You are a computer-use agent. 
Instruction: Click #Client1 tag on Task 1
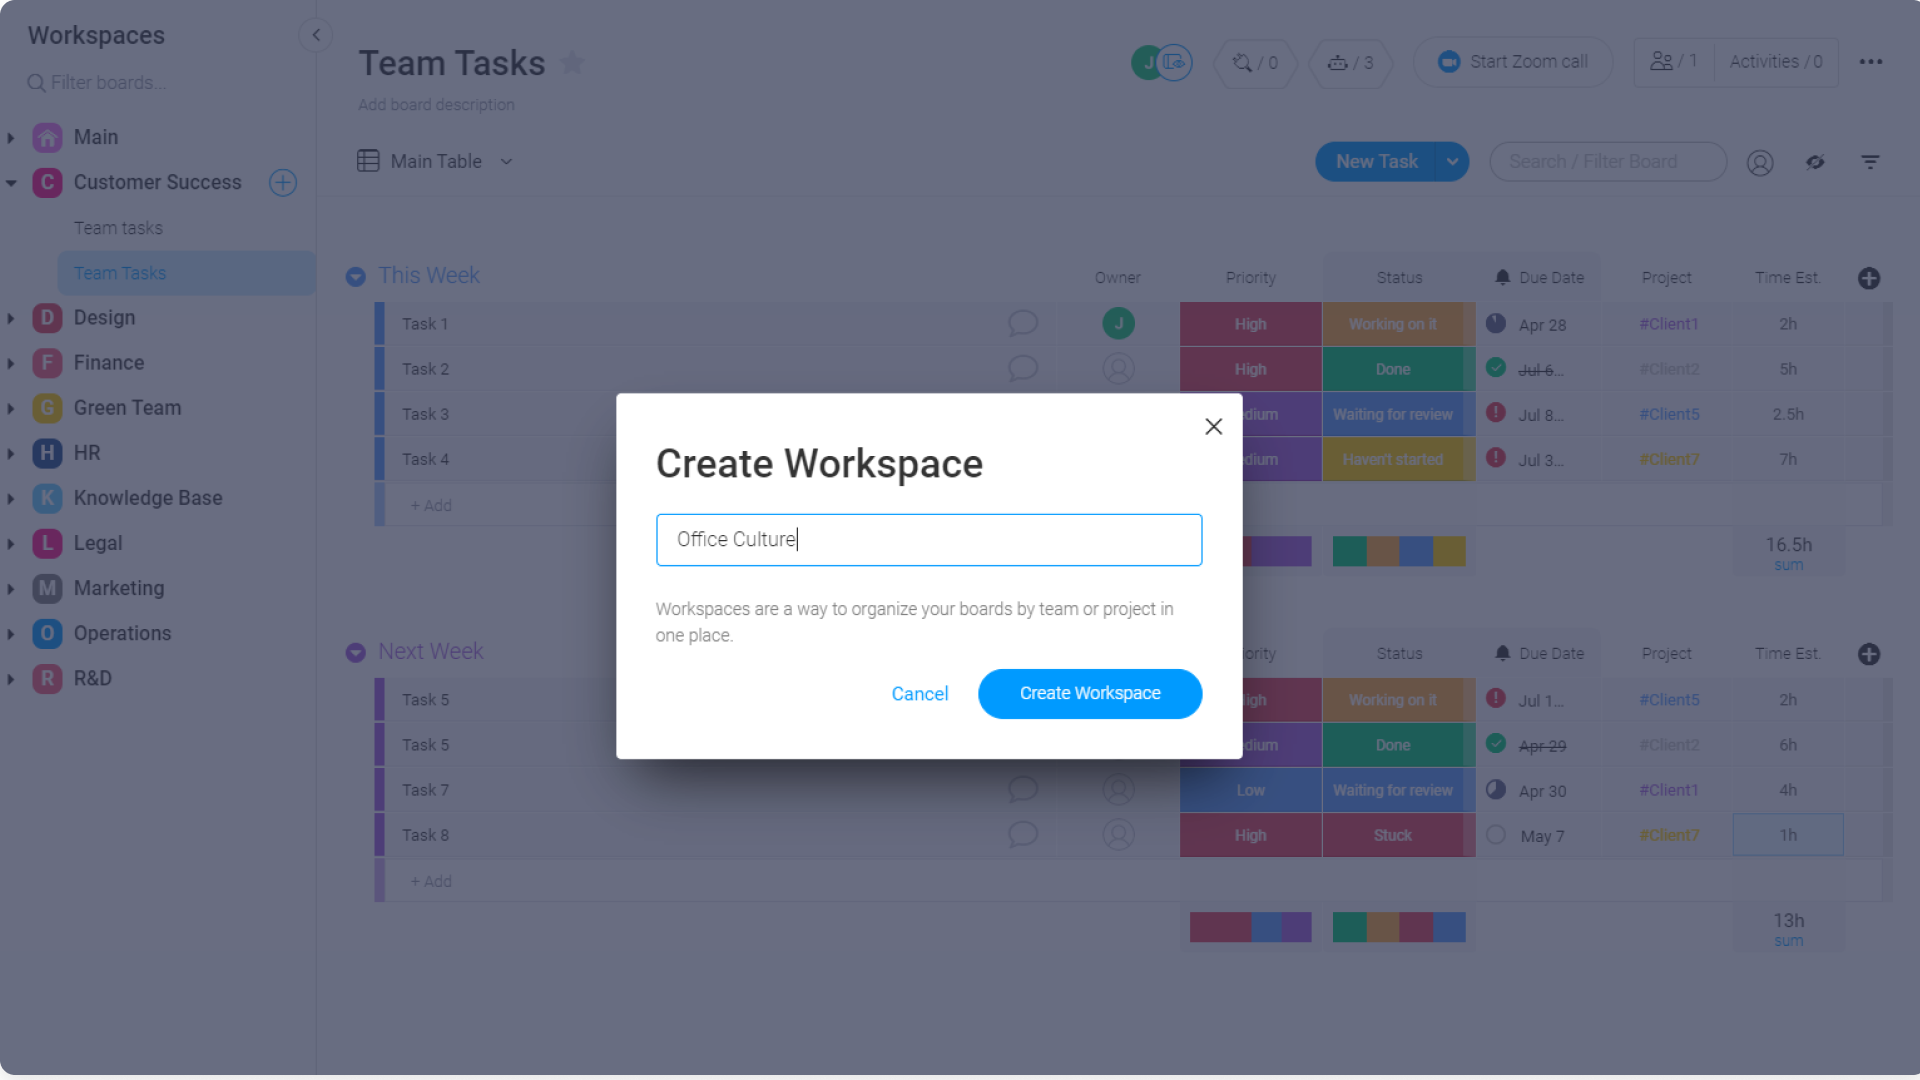pos(1669,324)
